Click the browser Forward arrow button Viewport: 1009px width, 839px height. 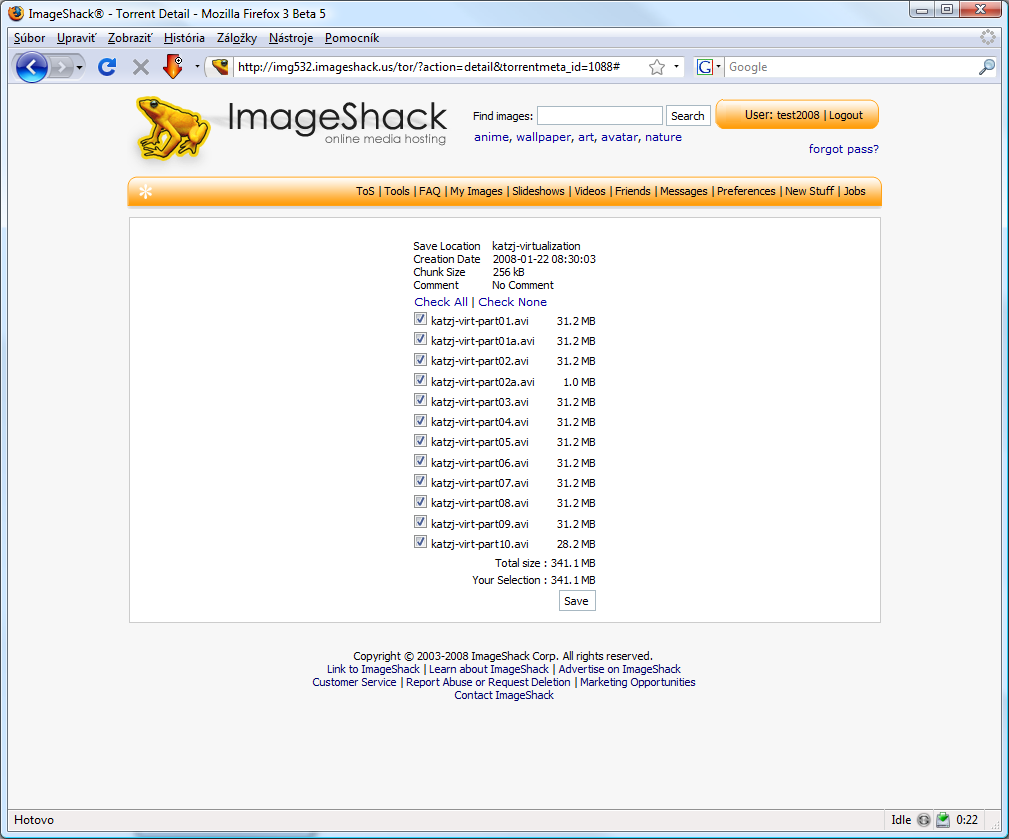pyautogui.click(x=60, y=67)
